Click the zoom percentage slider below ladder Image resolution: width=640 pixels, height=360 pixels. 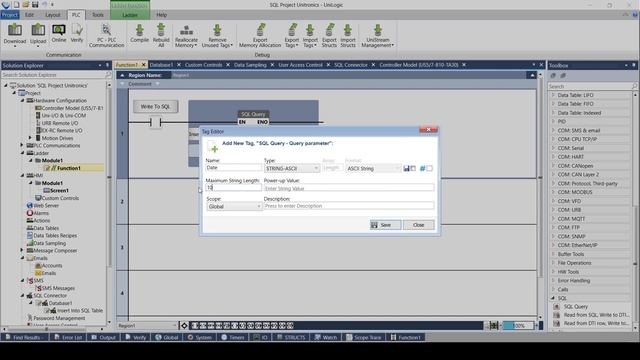coord(518,326)
